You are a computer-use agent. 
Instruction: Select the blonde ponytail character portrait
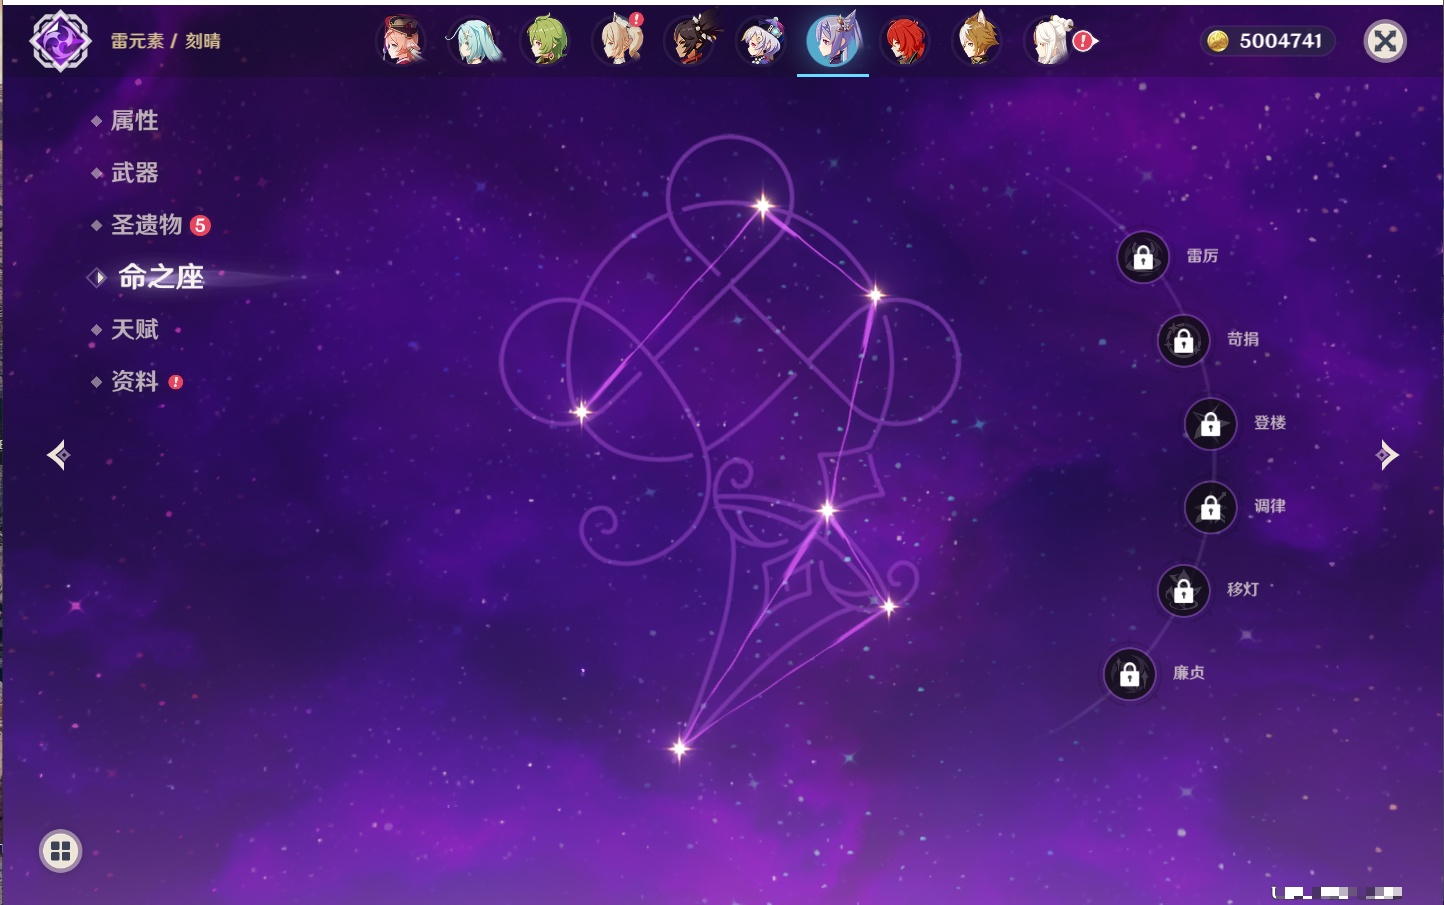tap(619, 41)
